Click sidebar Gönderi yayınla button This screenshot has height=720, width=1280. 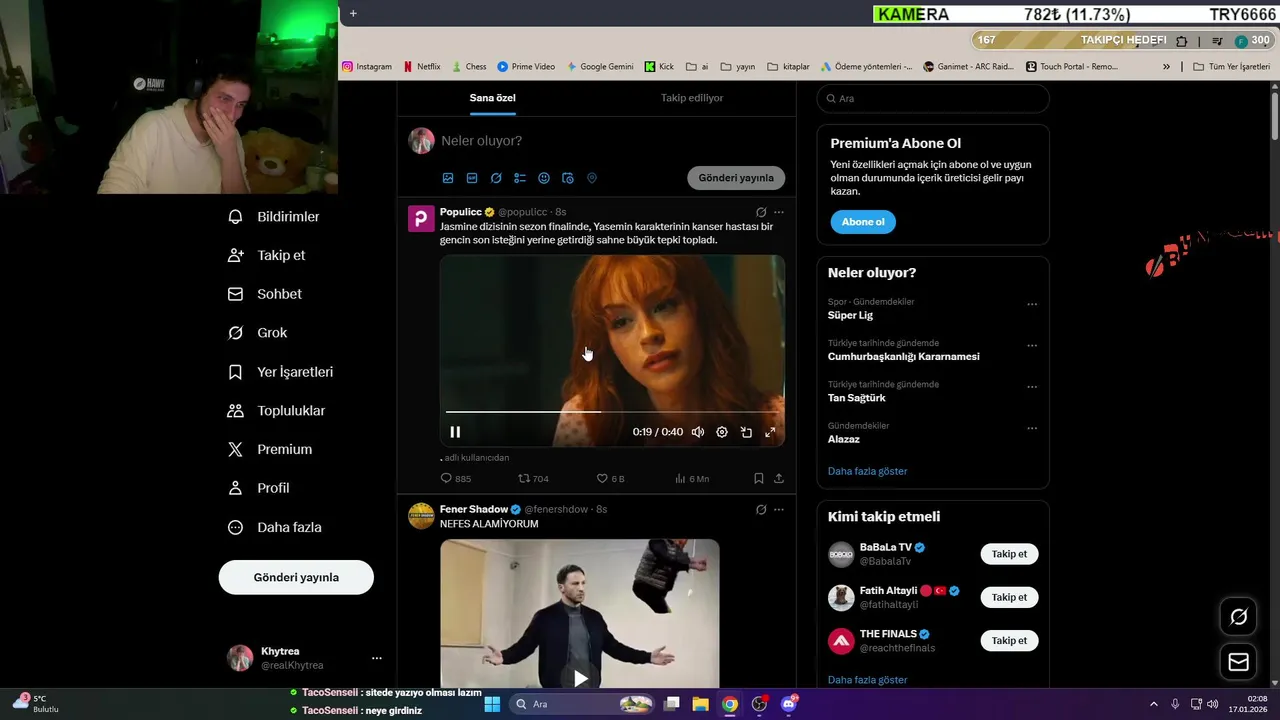point(296,578)
